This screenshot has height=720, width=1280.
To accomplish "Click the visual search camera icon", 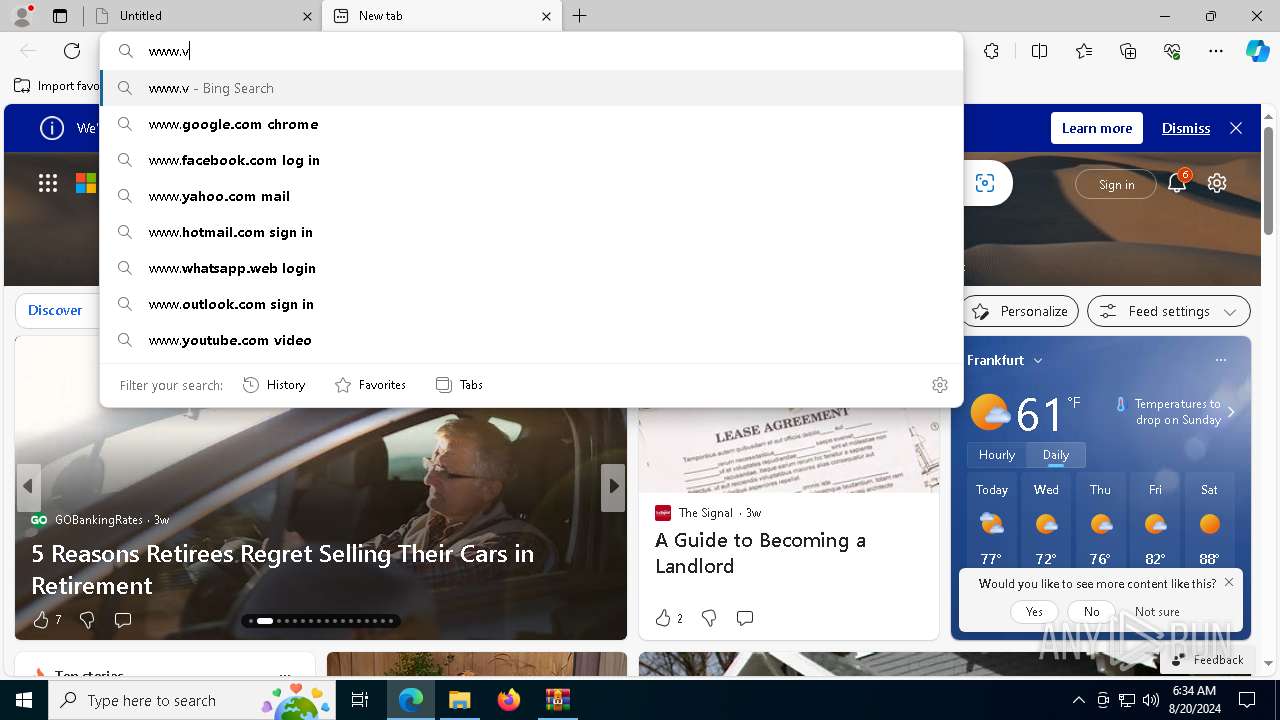I will [985, 183].
